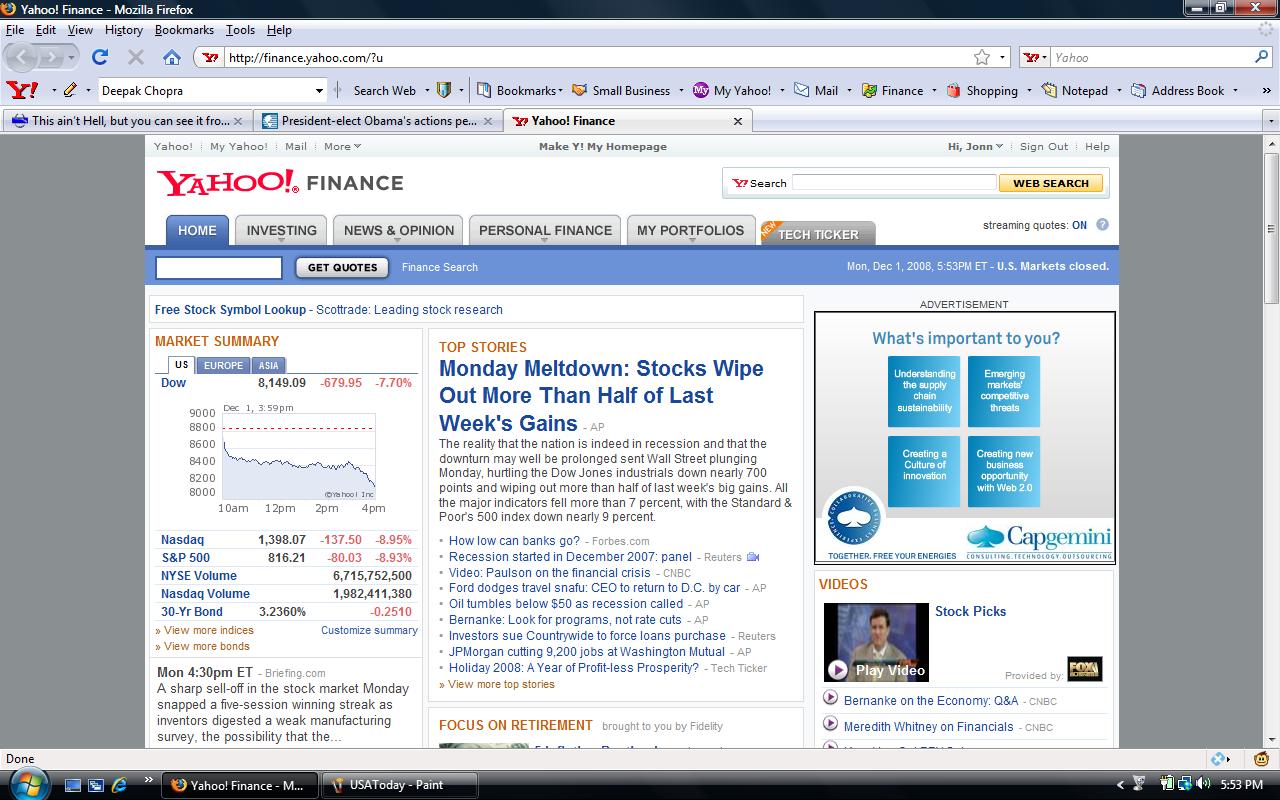Open the Yahoo toolbar Notepad icon
This screenshot has height=800, width=1280.
[x=1049, y=90]
